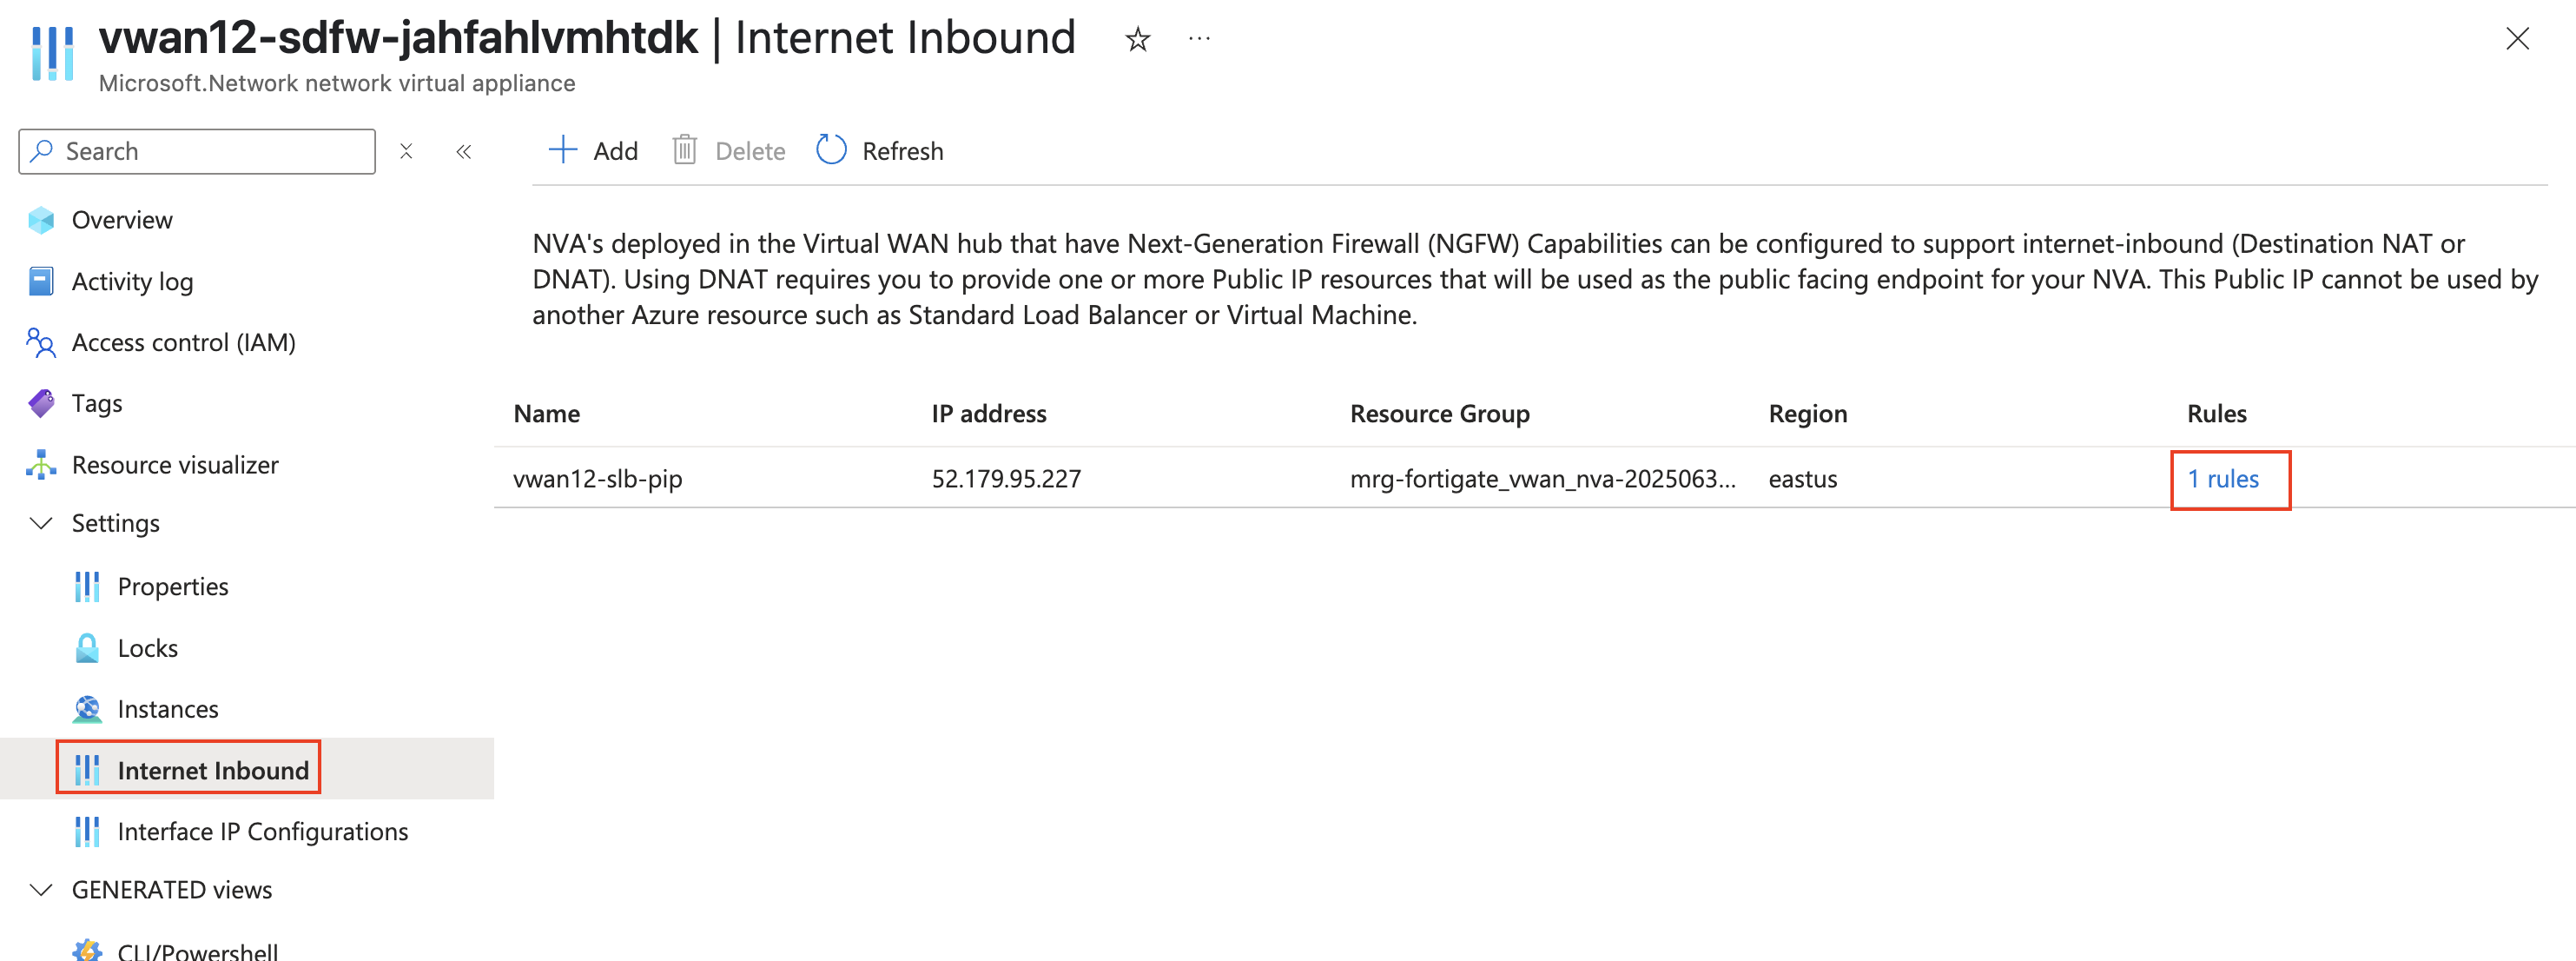
Task: Collapse the sidebar with double chevrons
Action: pyautogui.click(x=464, y=151)
